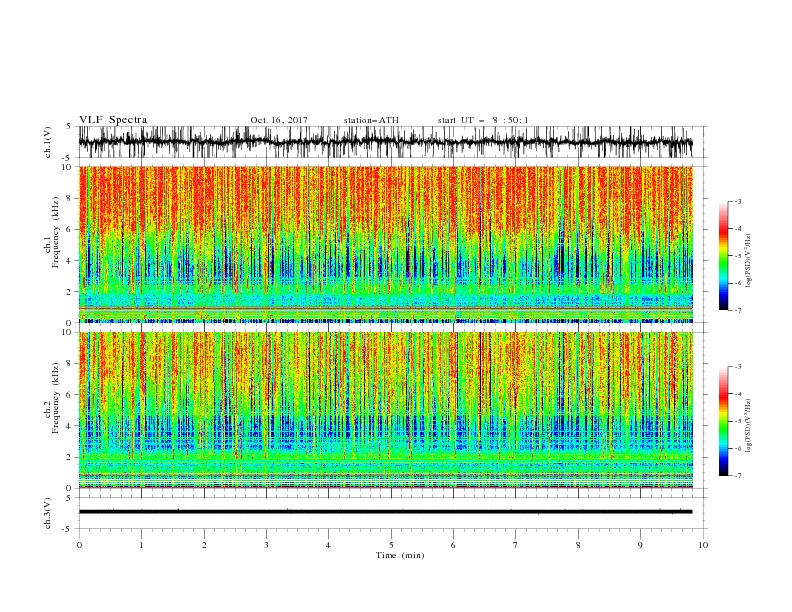The width and height of the screenshot is (792, 612).
Task: Select the date text "Oct. 16, 2017"
Action: [x=279, y=120]
